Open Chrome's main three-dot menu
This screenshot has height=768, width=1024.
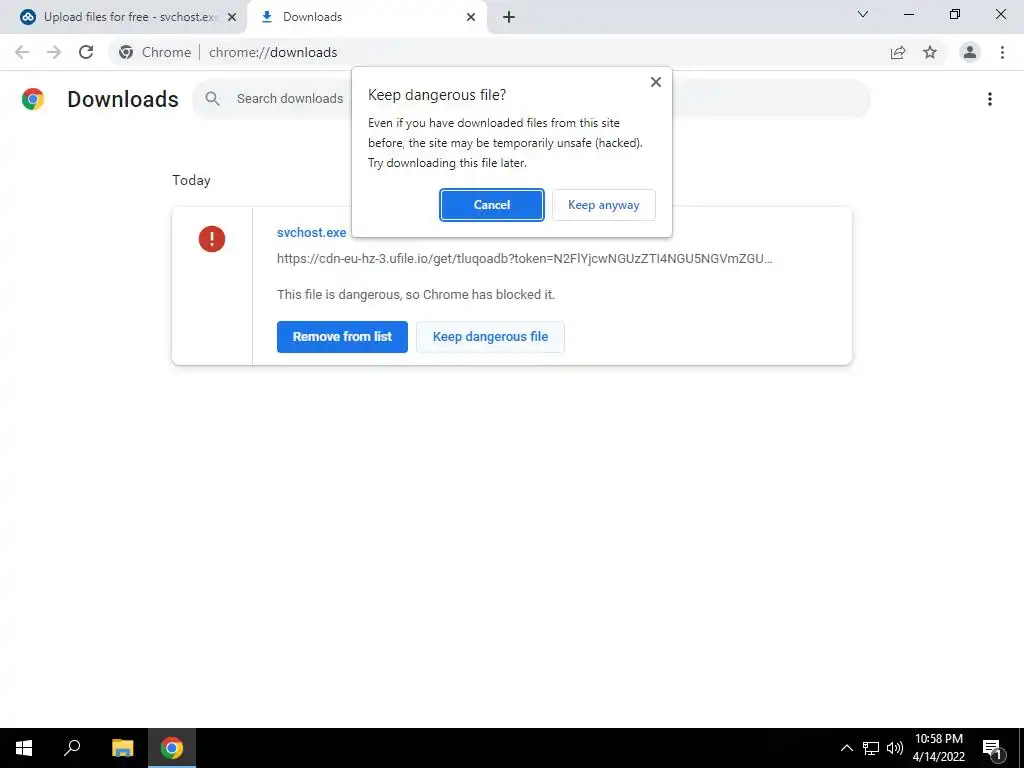coord(1002,52)
